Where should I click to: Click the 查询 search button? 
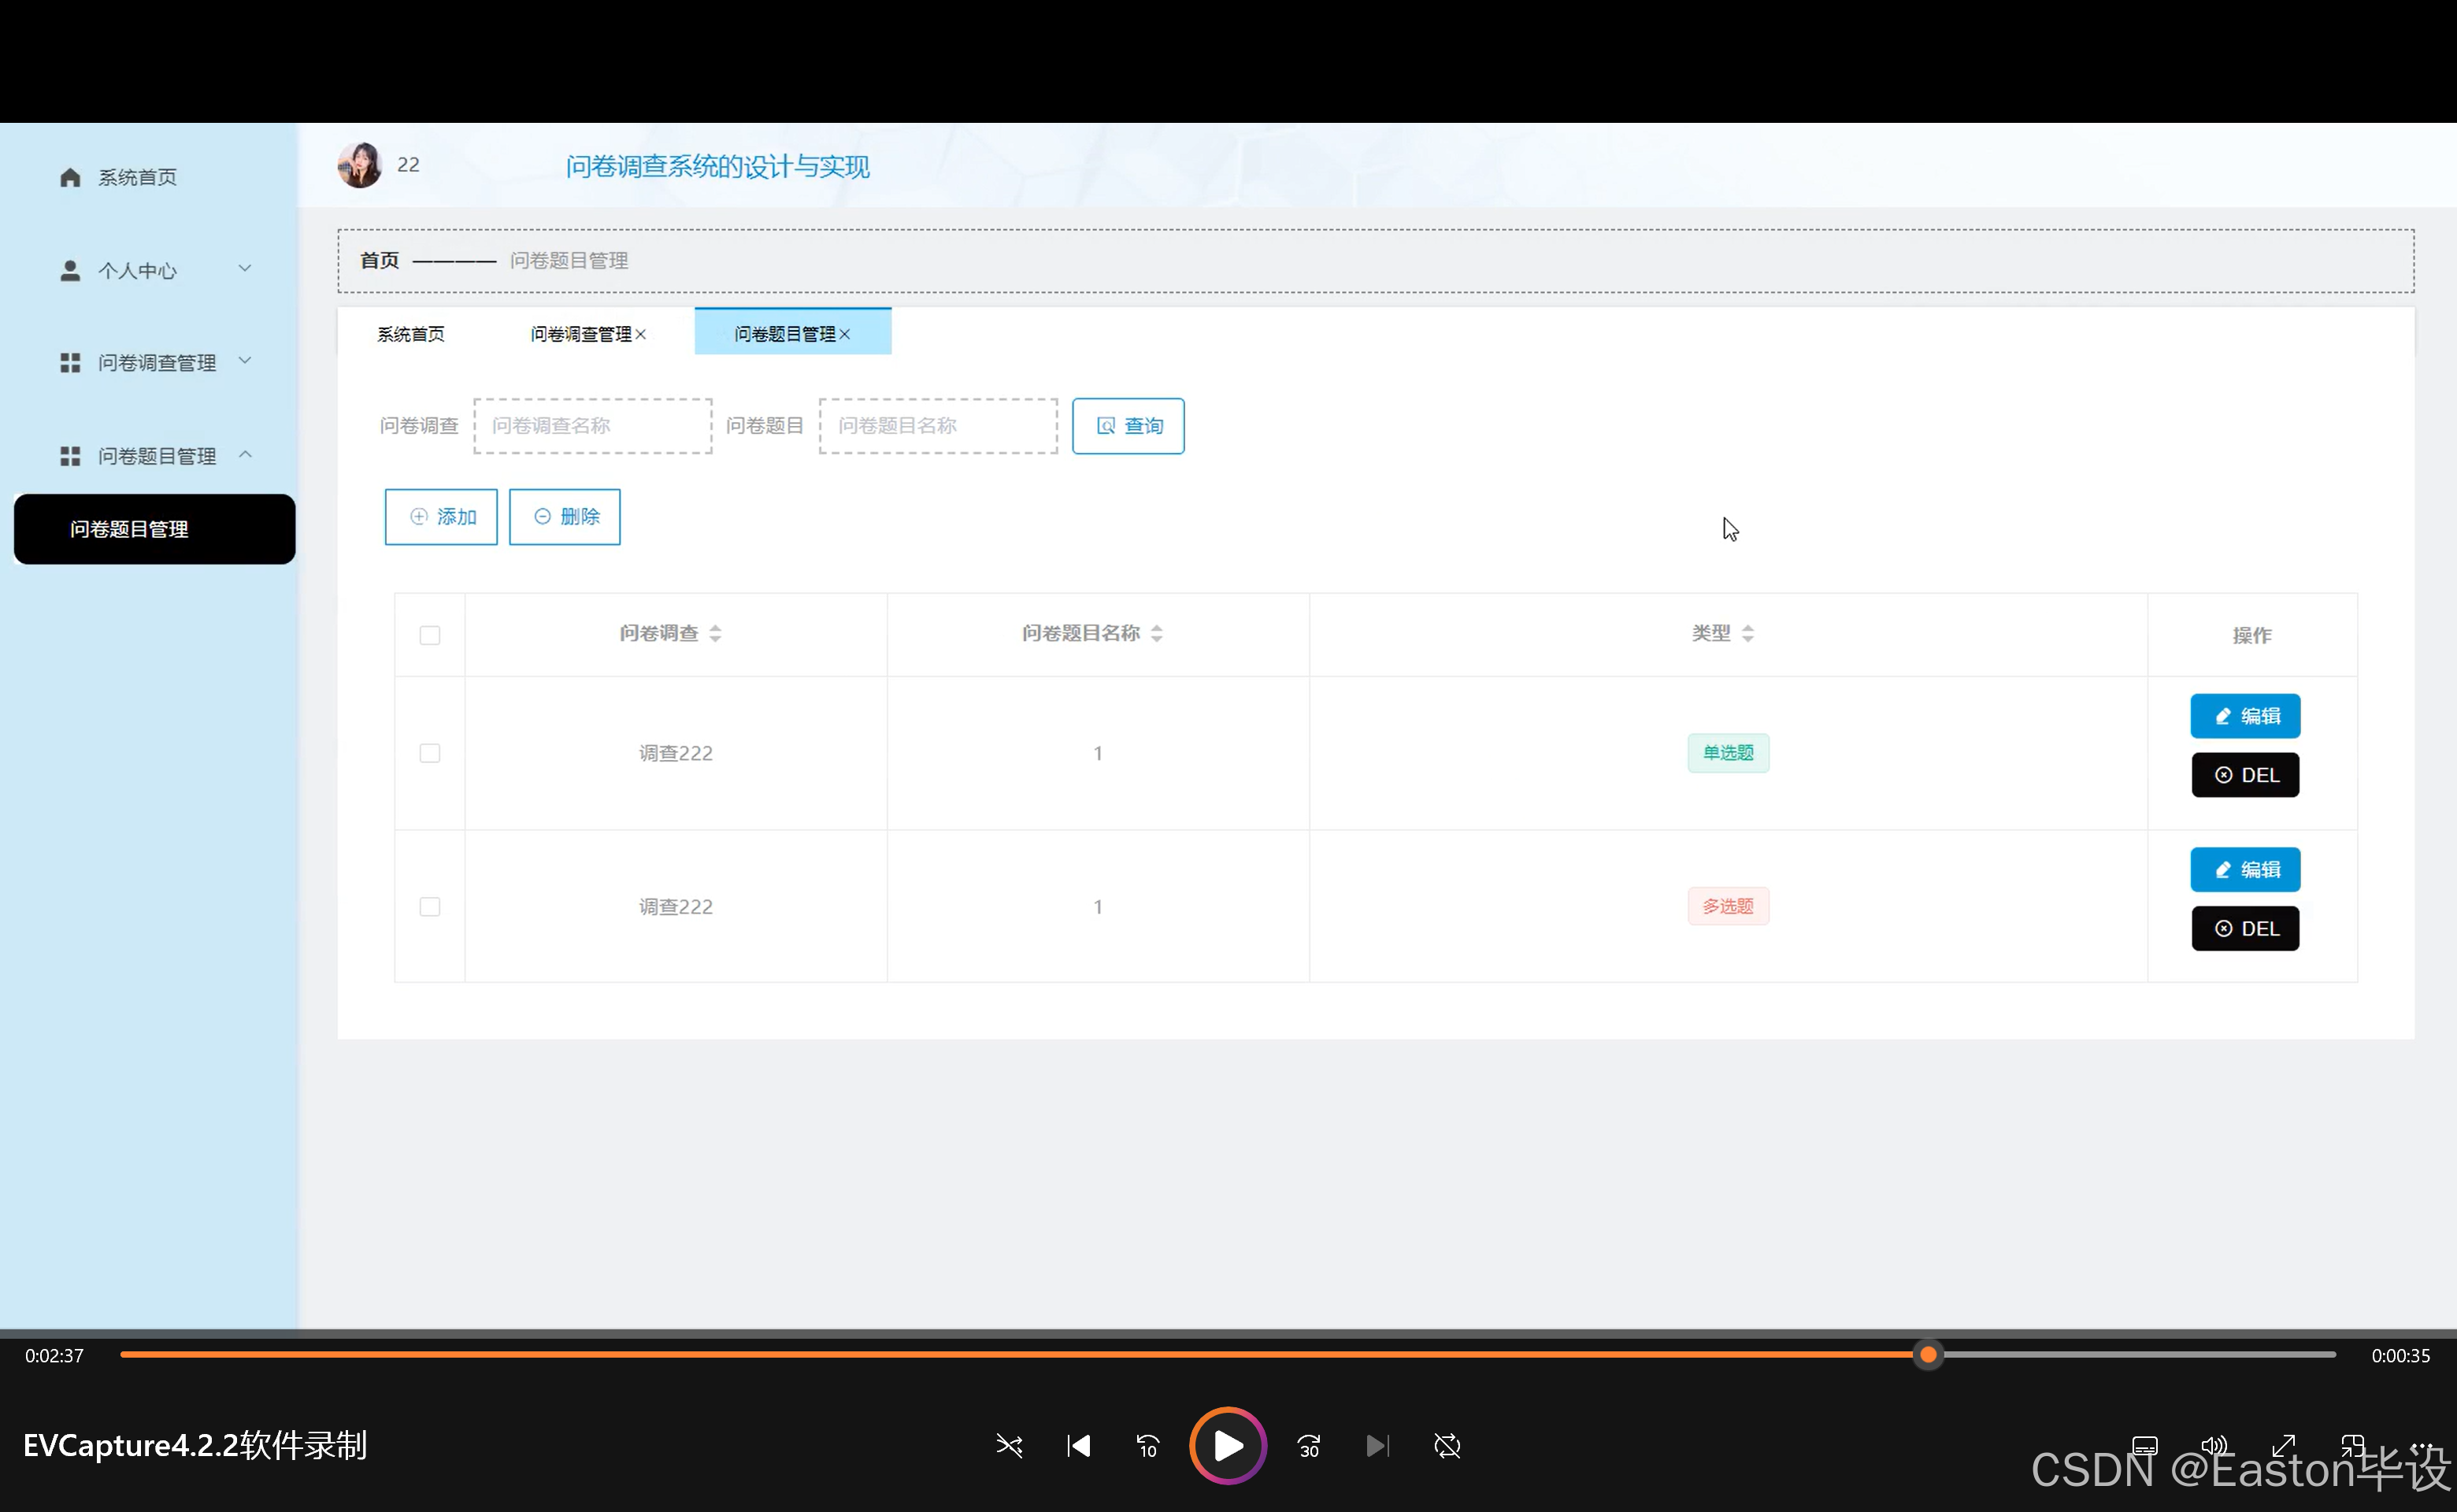[1128, 426]
